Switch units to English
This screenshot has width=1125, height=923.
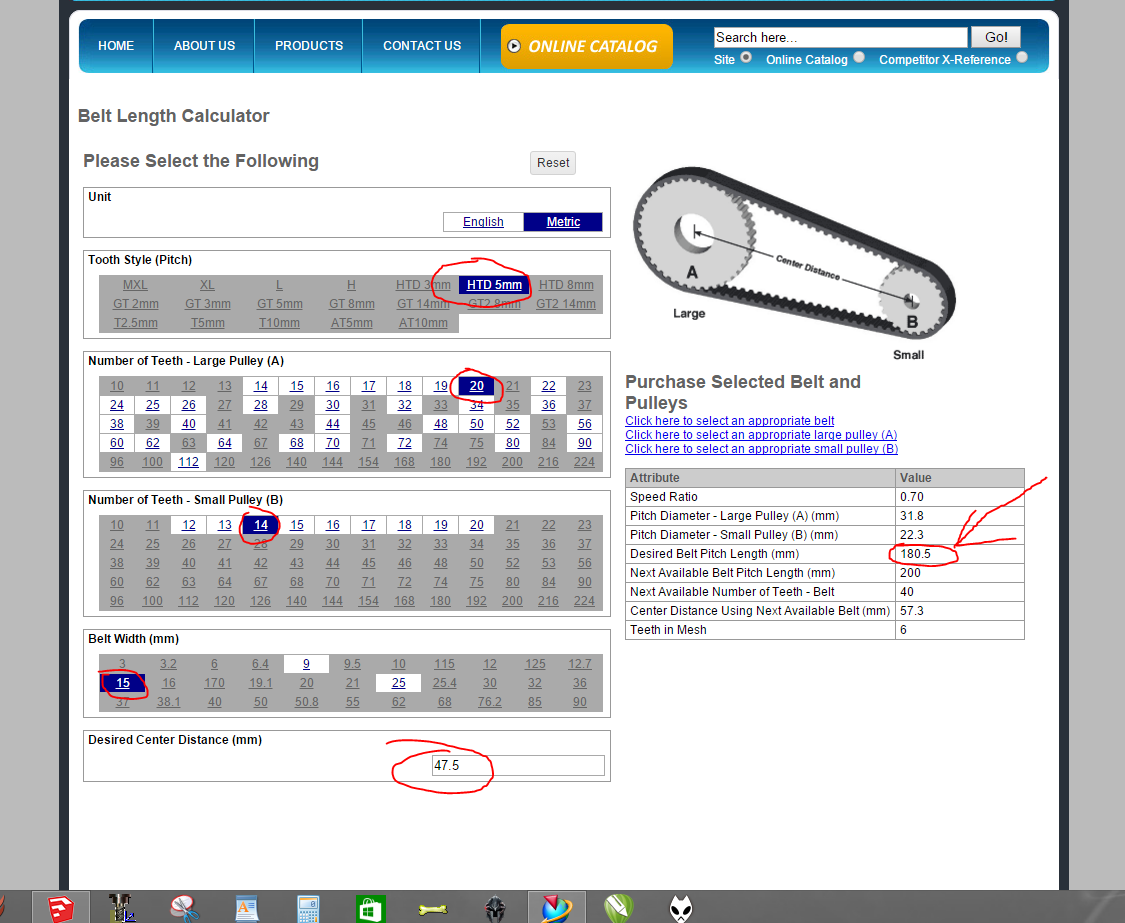[x=483, y=222]
